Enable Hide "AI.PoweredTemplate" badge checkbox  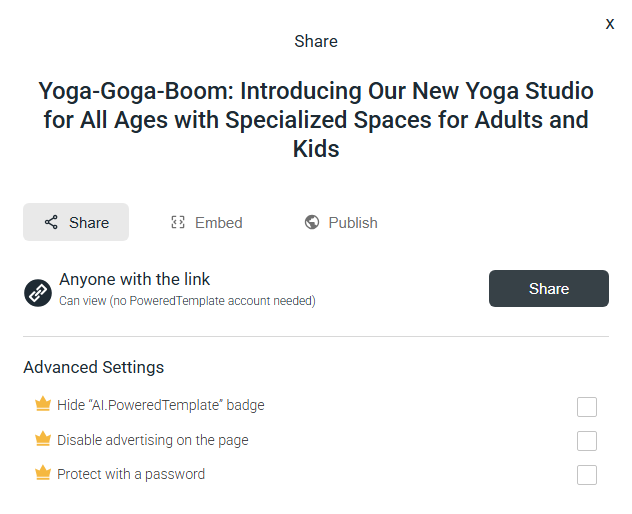tap(587, 407)
